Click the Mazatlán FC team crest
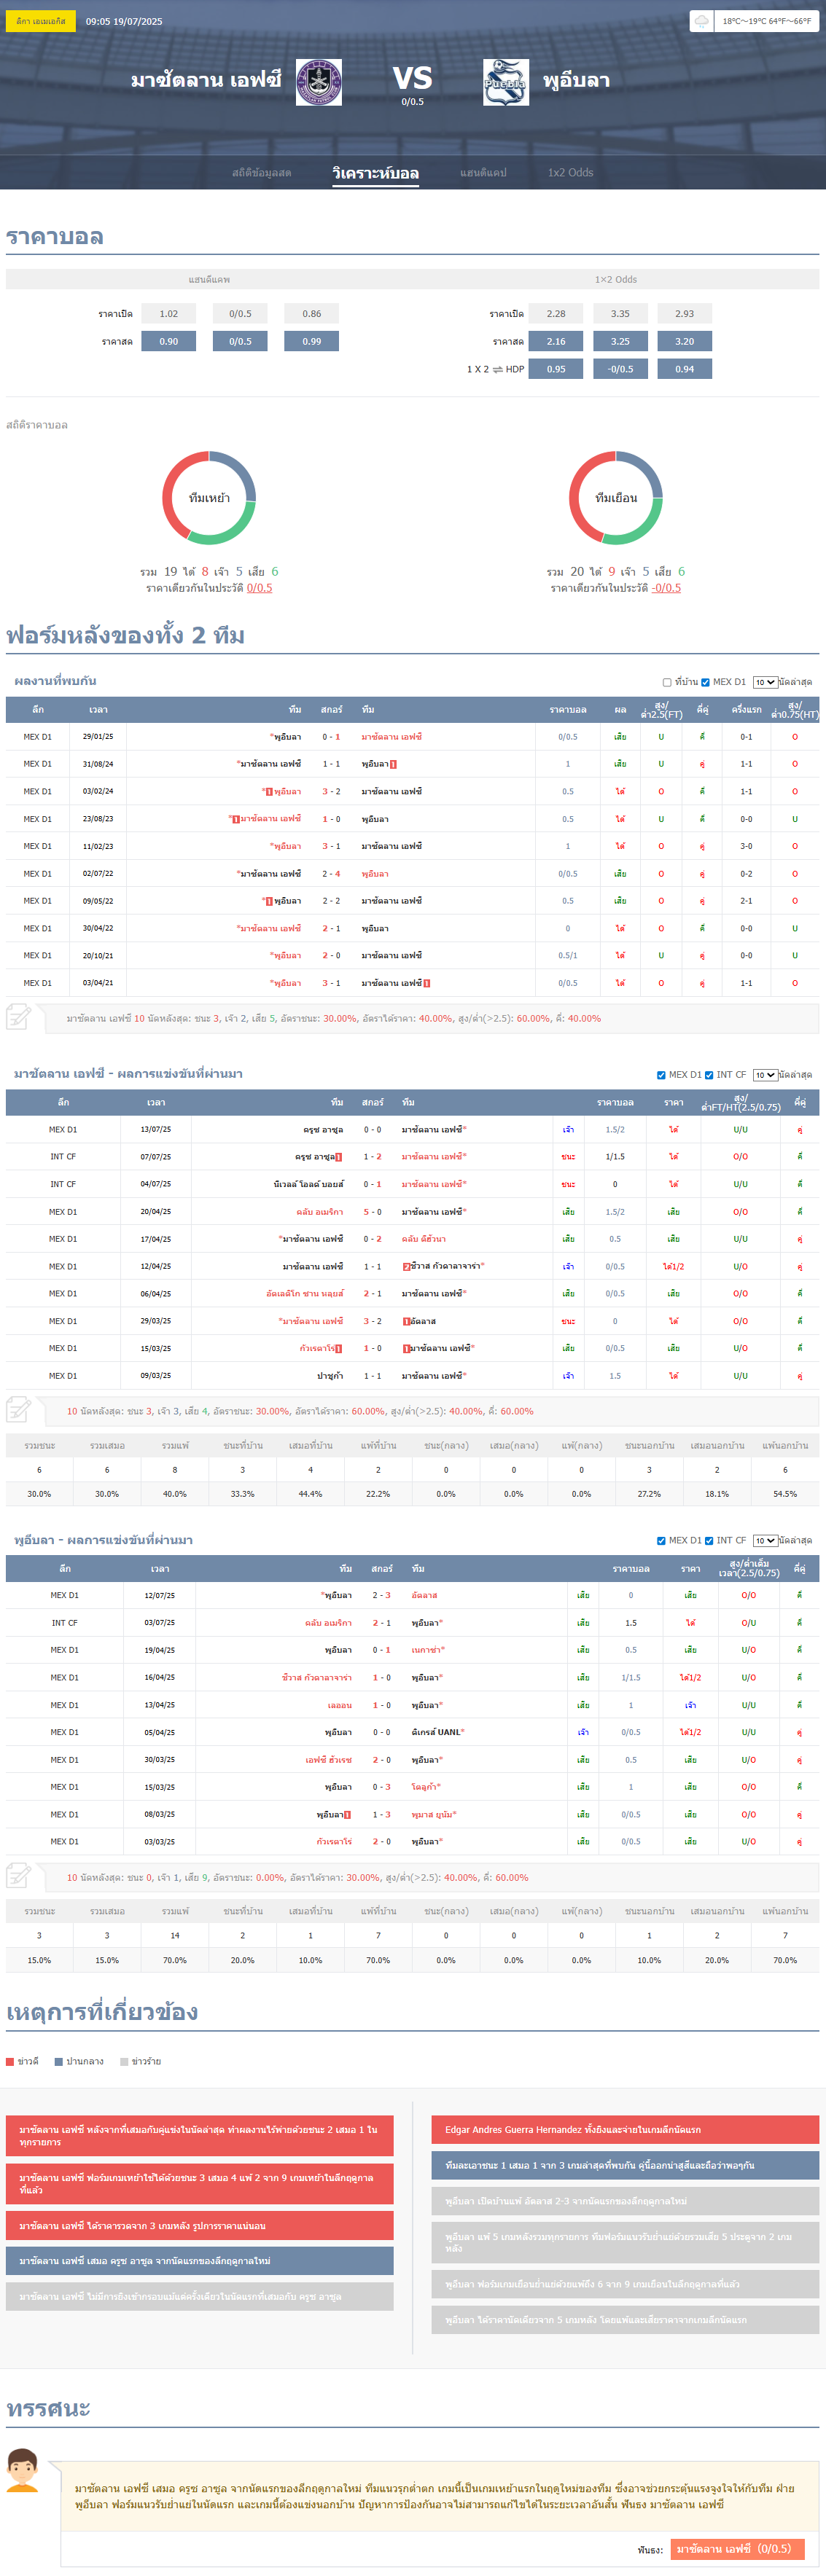Viewport: 826px width, 2576px height. [318, 82]
